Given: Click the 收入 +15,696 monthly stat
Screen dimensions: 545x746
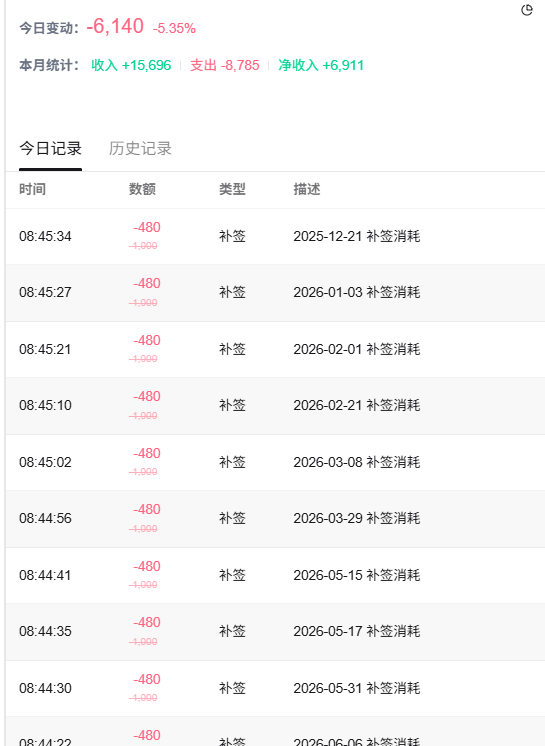Looking at the screenshot, I should coord(131,65).
